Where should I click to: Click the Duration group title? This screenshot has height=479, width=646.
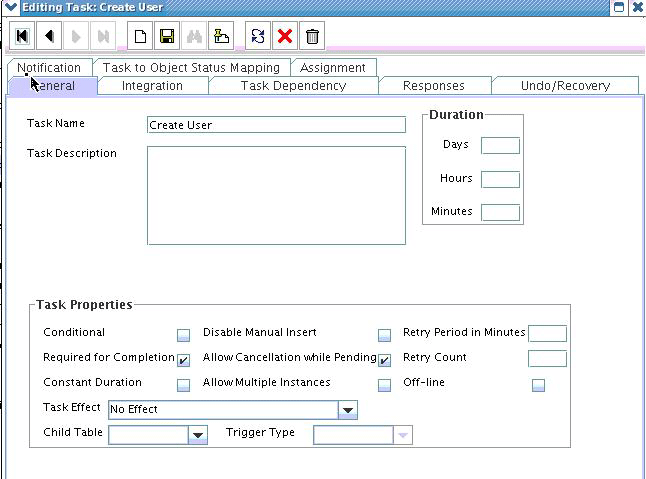[x=456, y=115]
